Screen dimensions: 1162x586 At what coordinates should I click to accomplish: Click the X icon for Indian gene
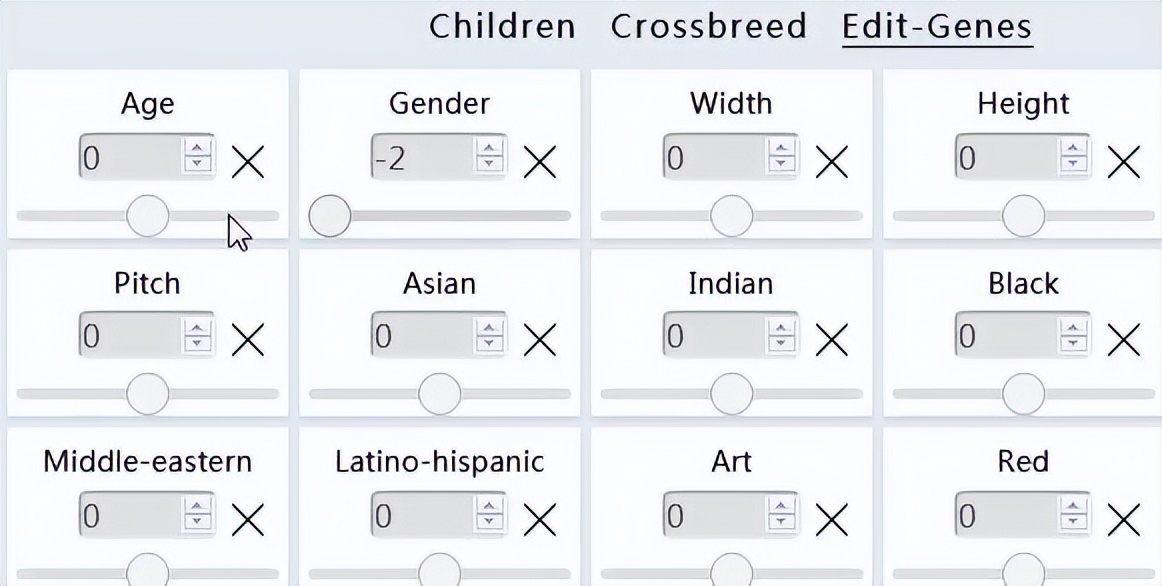click(832, 339)
